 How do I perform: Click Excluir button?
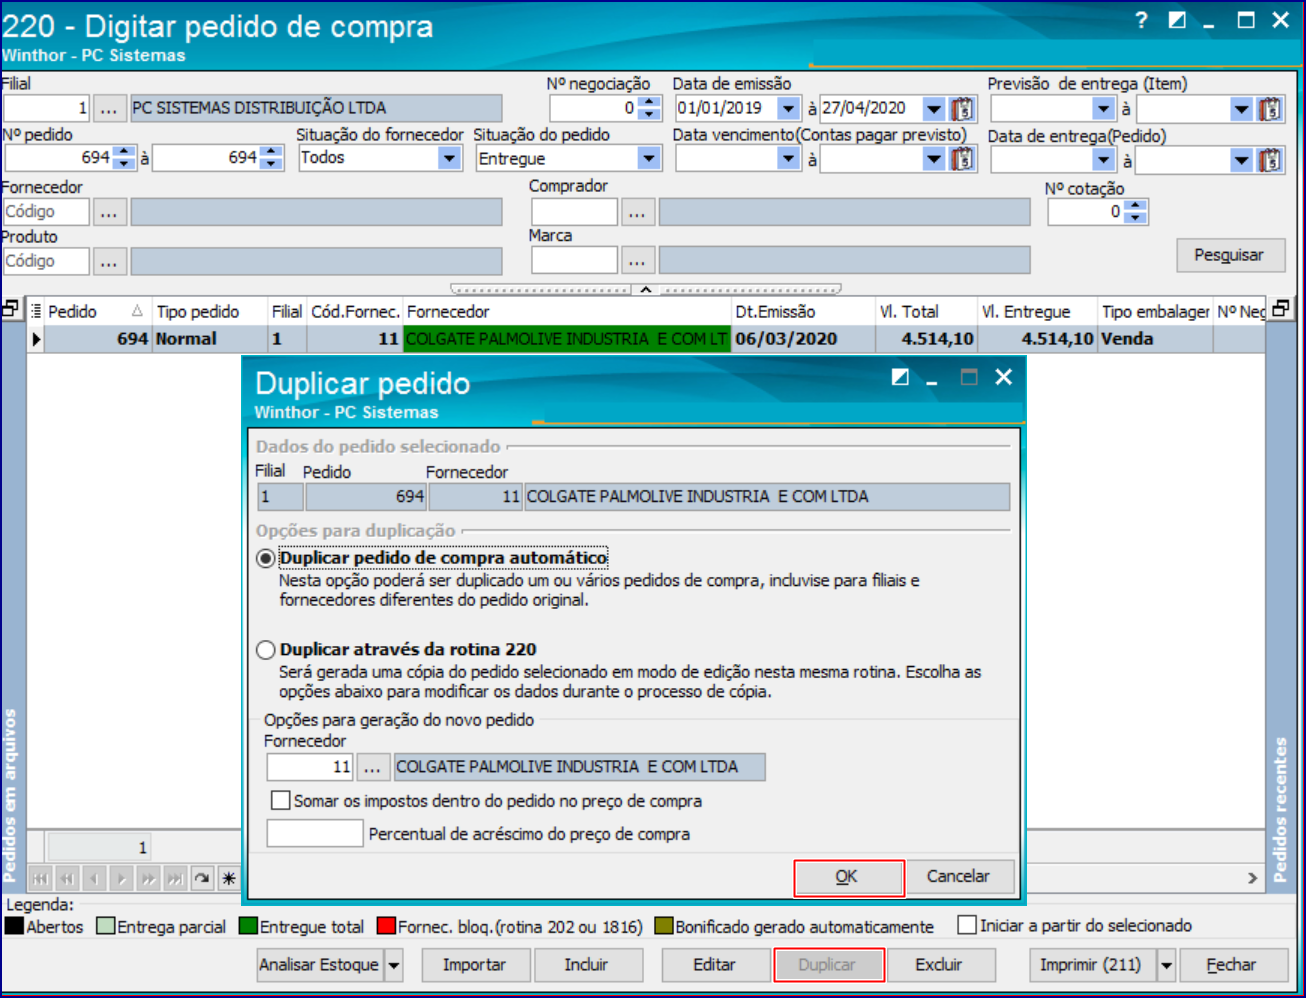[x=939, y=965]
